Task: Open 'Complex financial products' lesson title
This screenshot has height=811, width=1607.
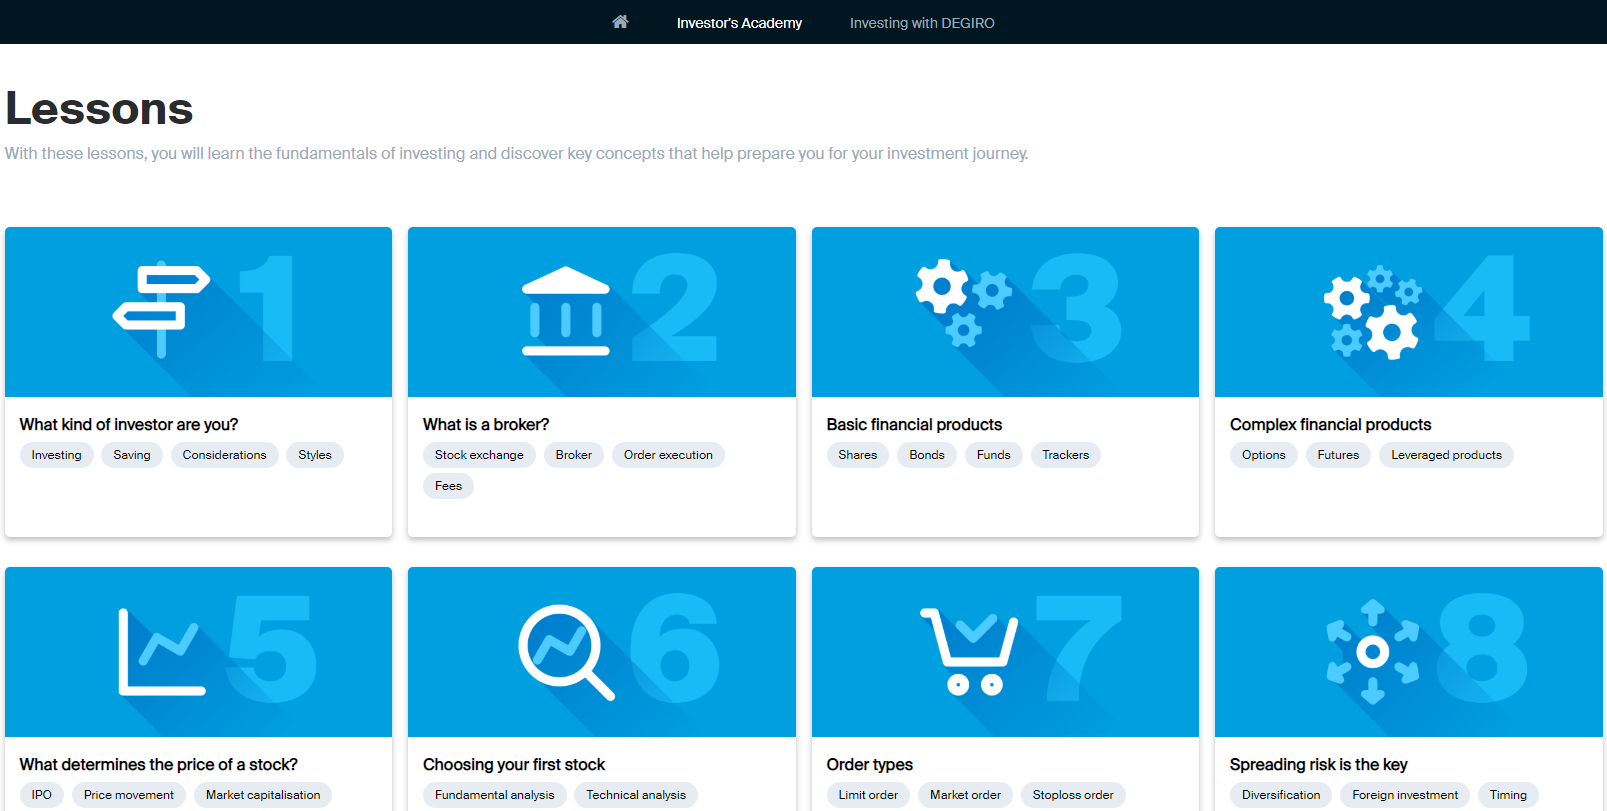Action: [x=1330, y=424]
